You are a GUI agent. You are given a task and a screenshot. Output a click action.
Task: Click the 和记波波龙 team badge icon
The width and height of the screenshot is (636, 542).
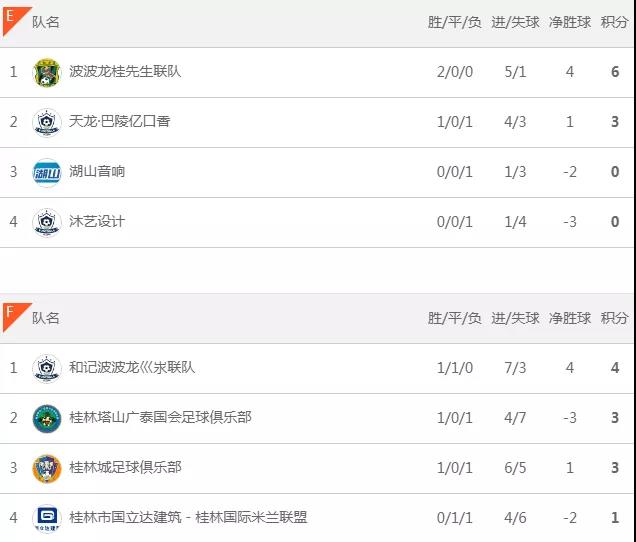point(47,368)
